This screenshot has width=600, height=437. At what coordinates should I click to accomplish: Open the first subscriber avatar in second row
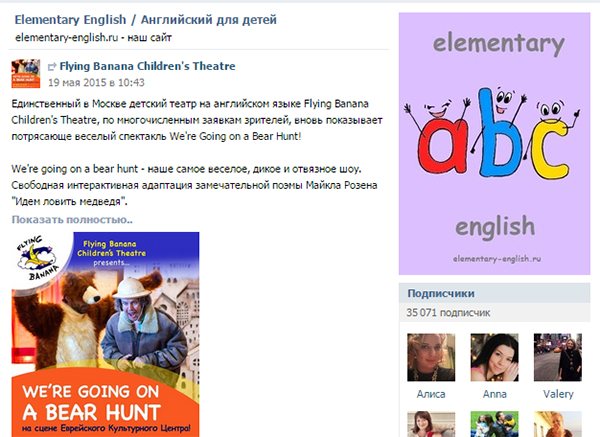(431, 424)
